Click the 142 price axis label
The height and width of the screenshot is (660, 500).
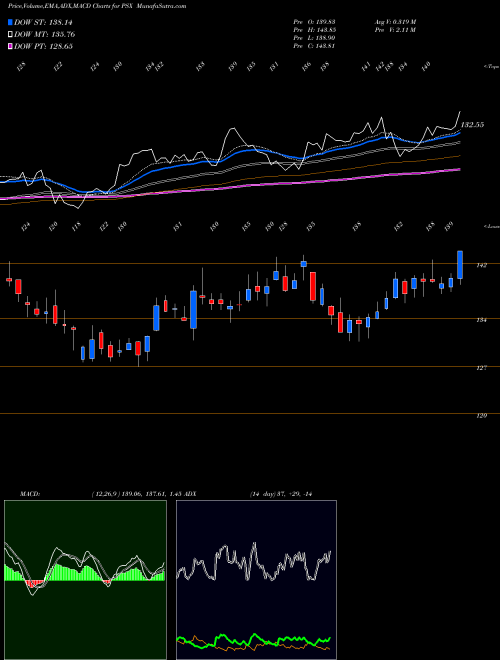pyautogui.click(x=481, y=265)
